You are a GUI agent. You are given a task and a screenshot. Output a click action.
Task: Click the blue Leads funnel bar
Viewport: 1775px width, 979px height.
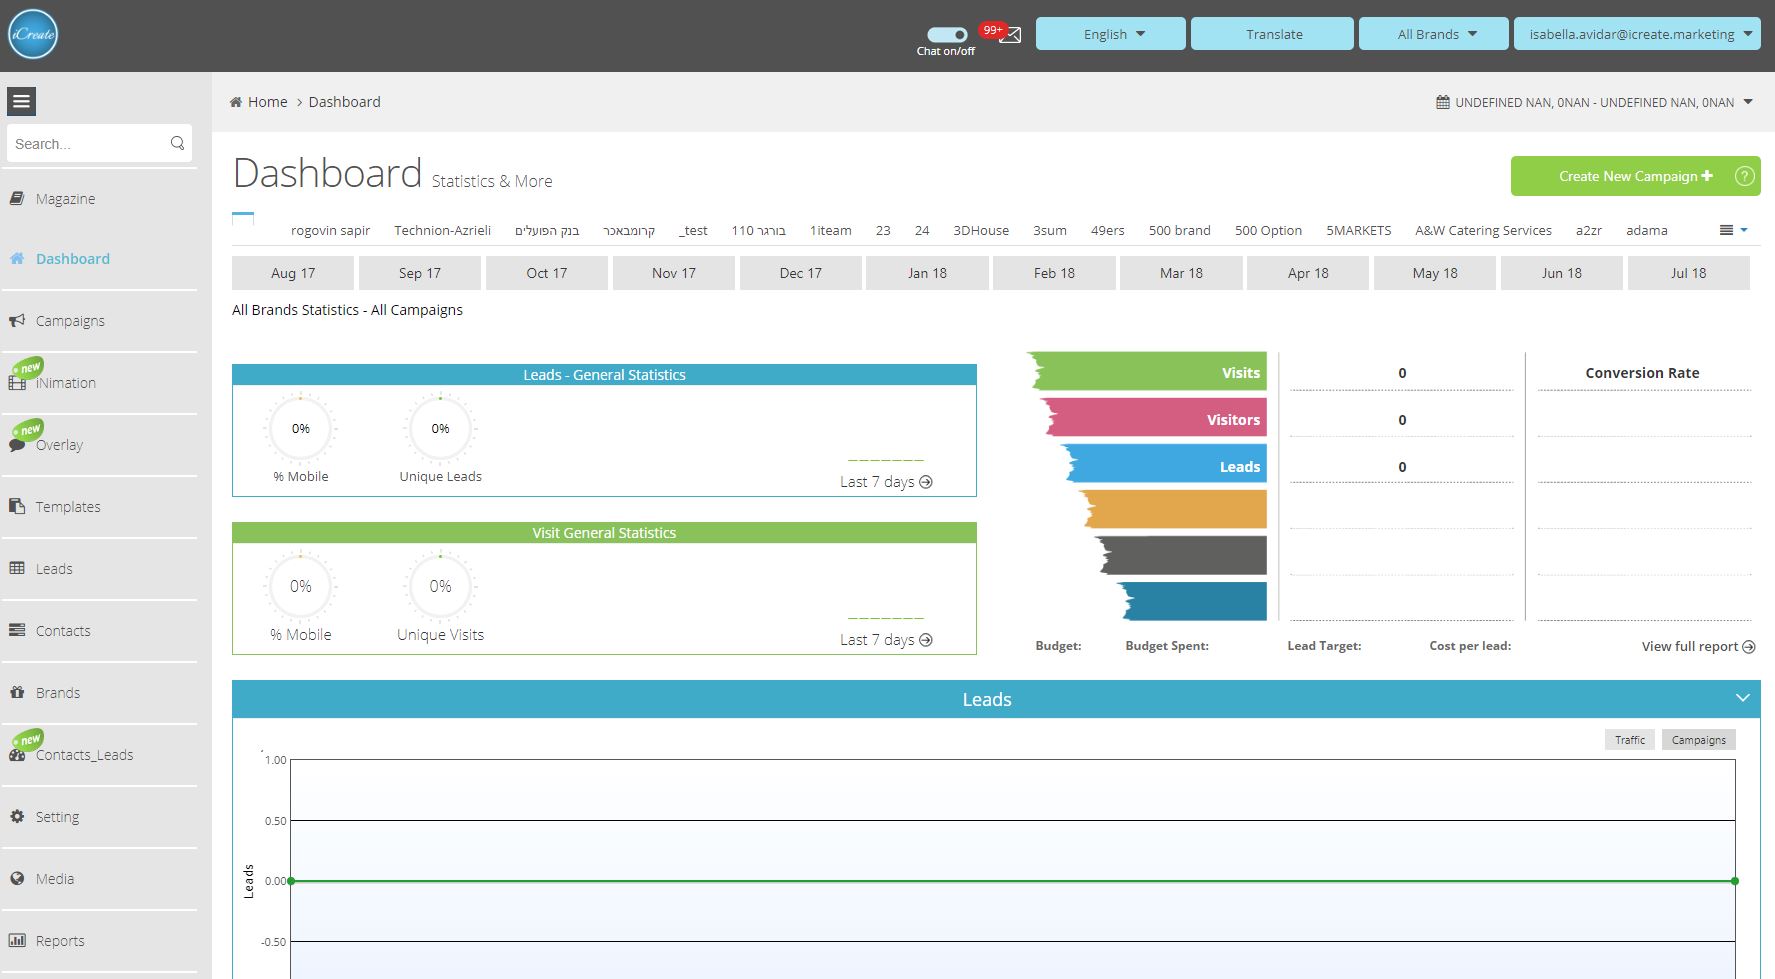[x=1164, y=465]
